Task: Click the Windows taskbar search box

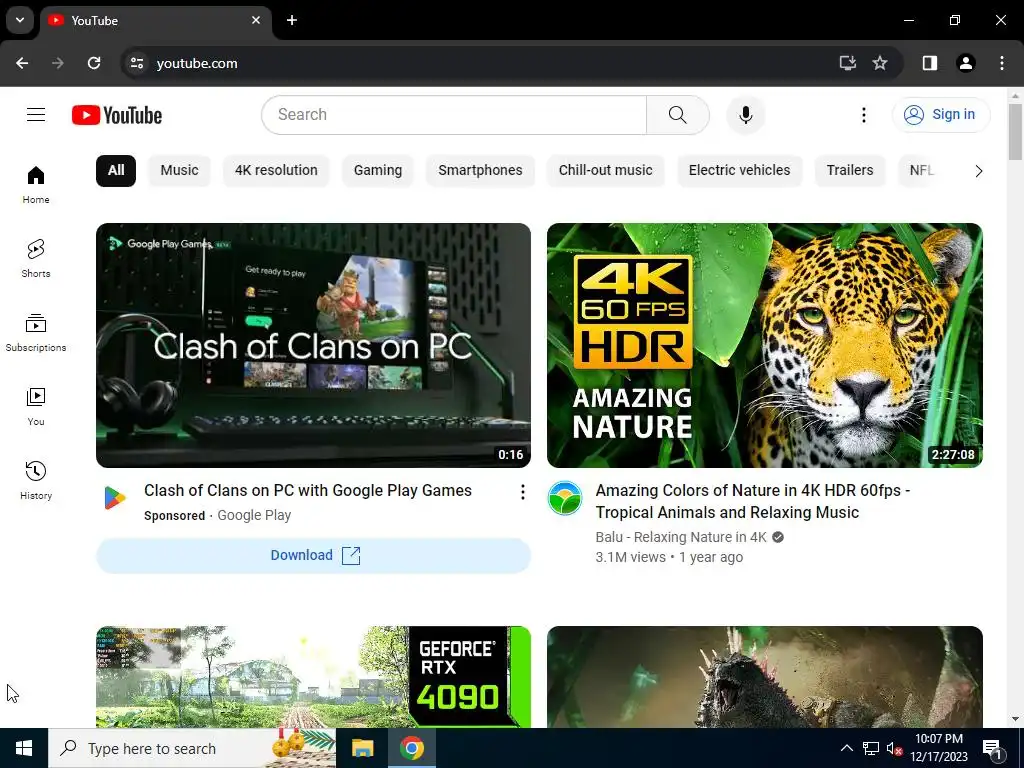Action: (192, 748)
